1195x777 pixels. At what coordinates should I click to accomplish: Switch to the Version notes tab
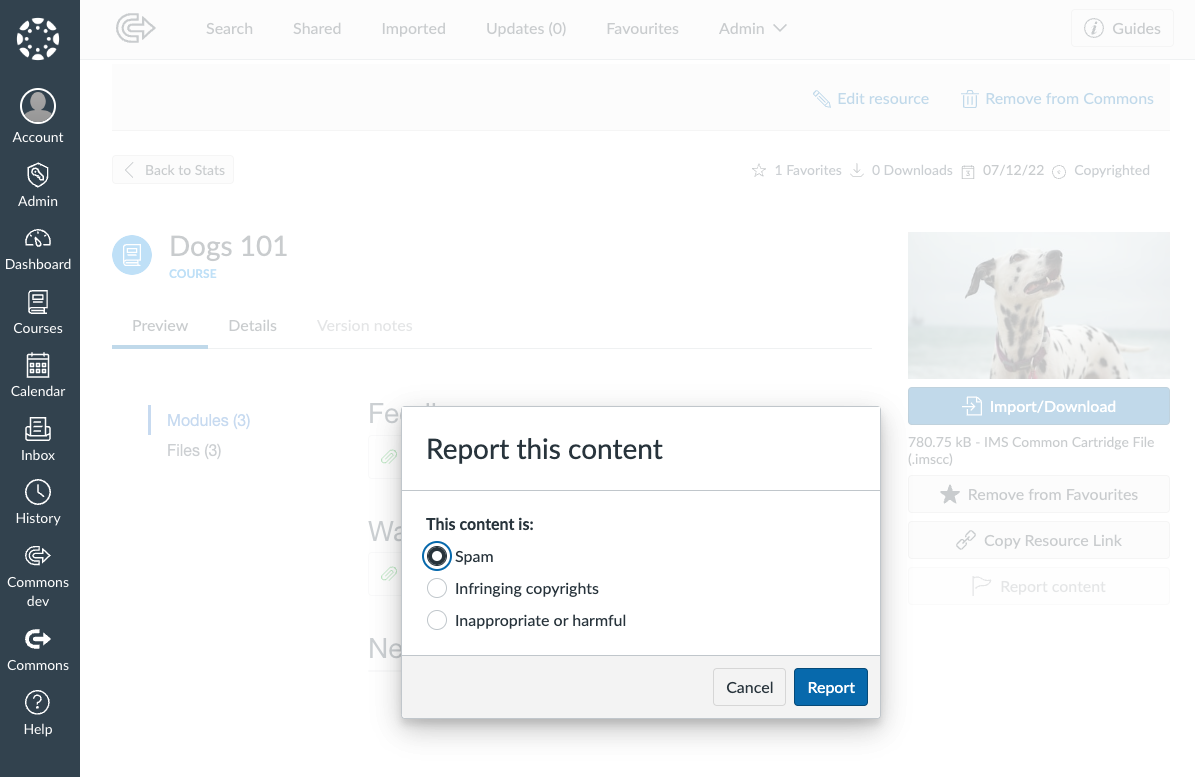point(364,326)
